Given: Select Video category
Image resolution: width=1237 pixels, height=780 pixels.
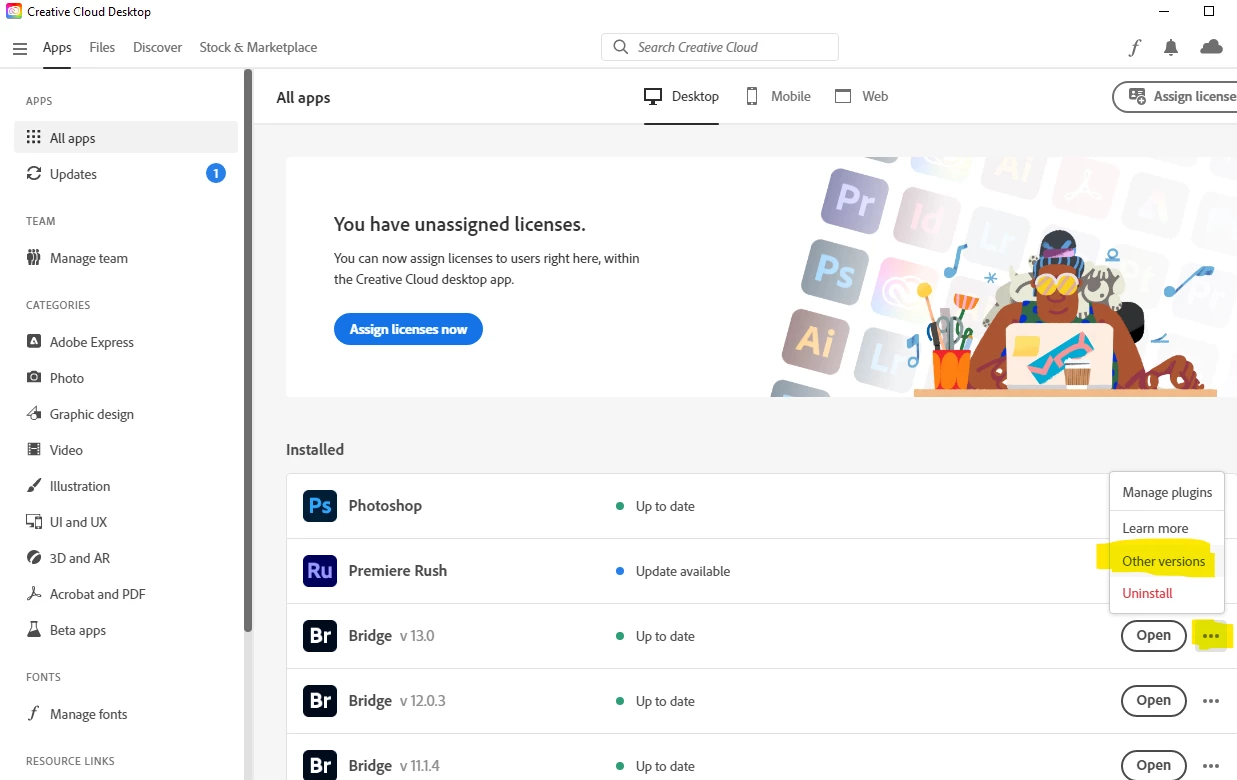Looking at the screenshot, I should 126,450.
